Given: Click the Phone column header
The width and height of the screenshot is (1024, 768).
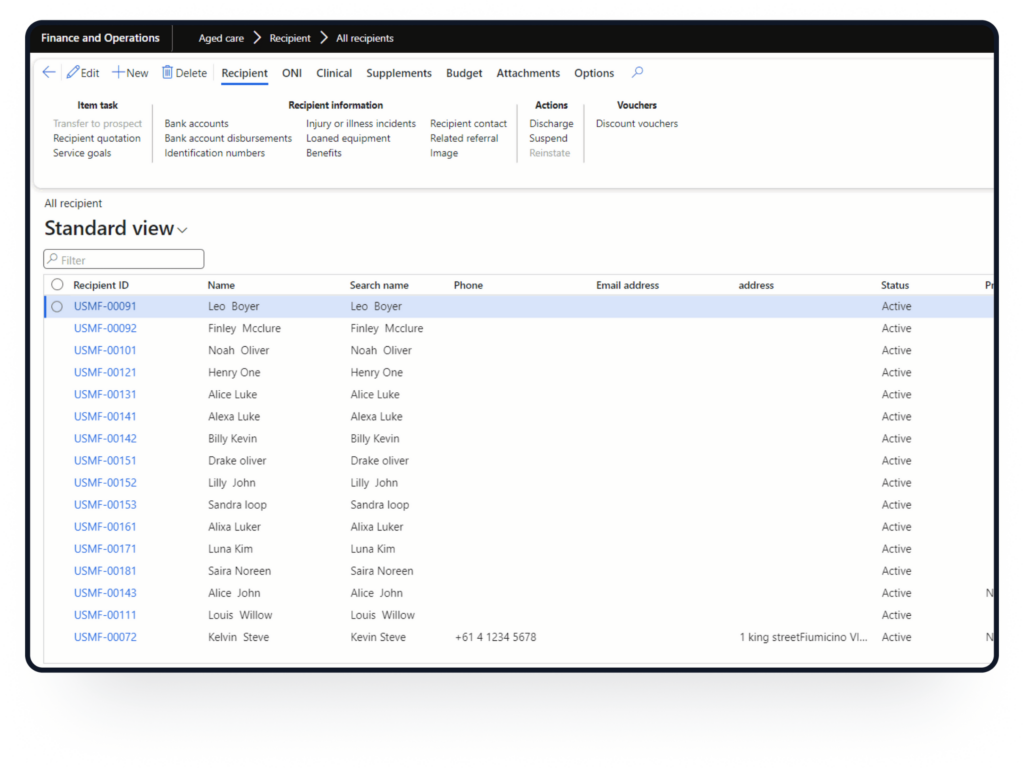Looking at the screenshot, I should [468, 285].
